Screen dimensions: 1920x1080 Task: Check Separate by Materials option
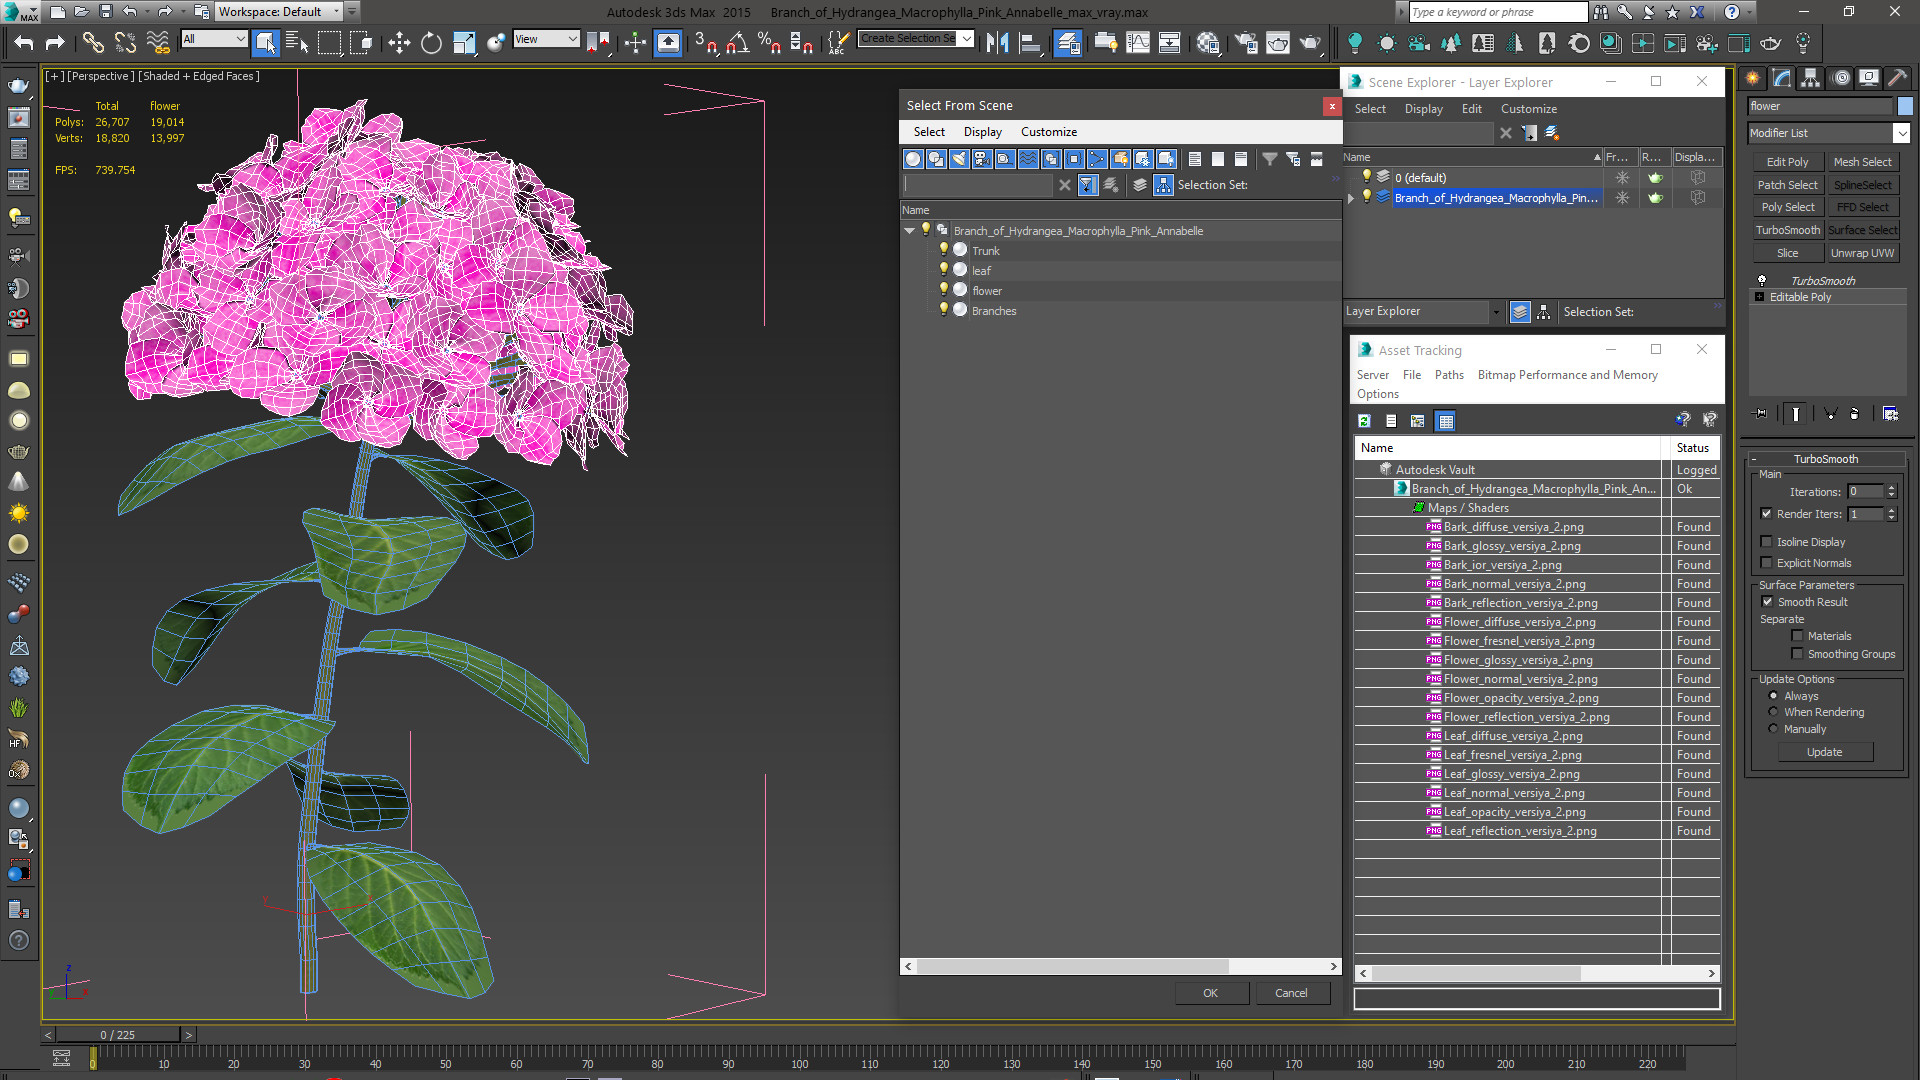tap(1797, 636)
